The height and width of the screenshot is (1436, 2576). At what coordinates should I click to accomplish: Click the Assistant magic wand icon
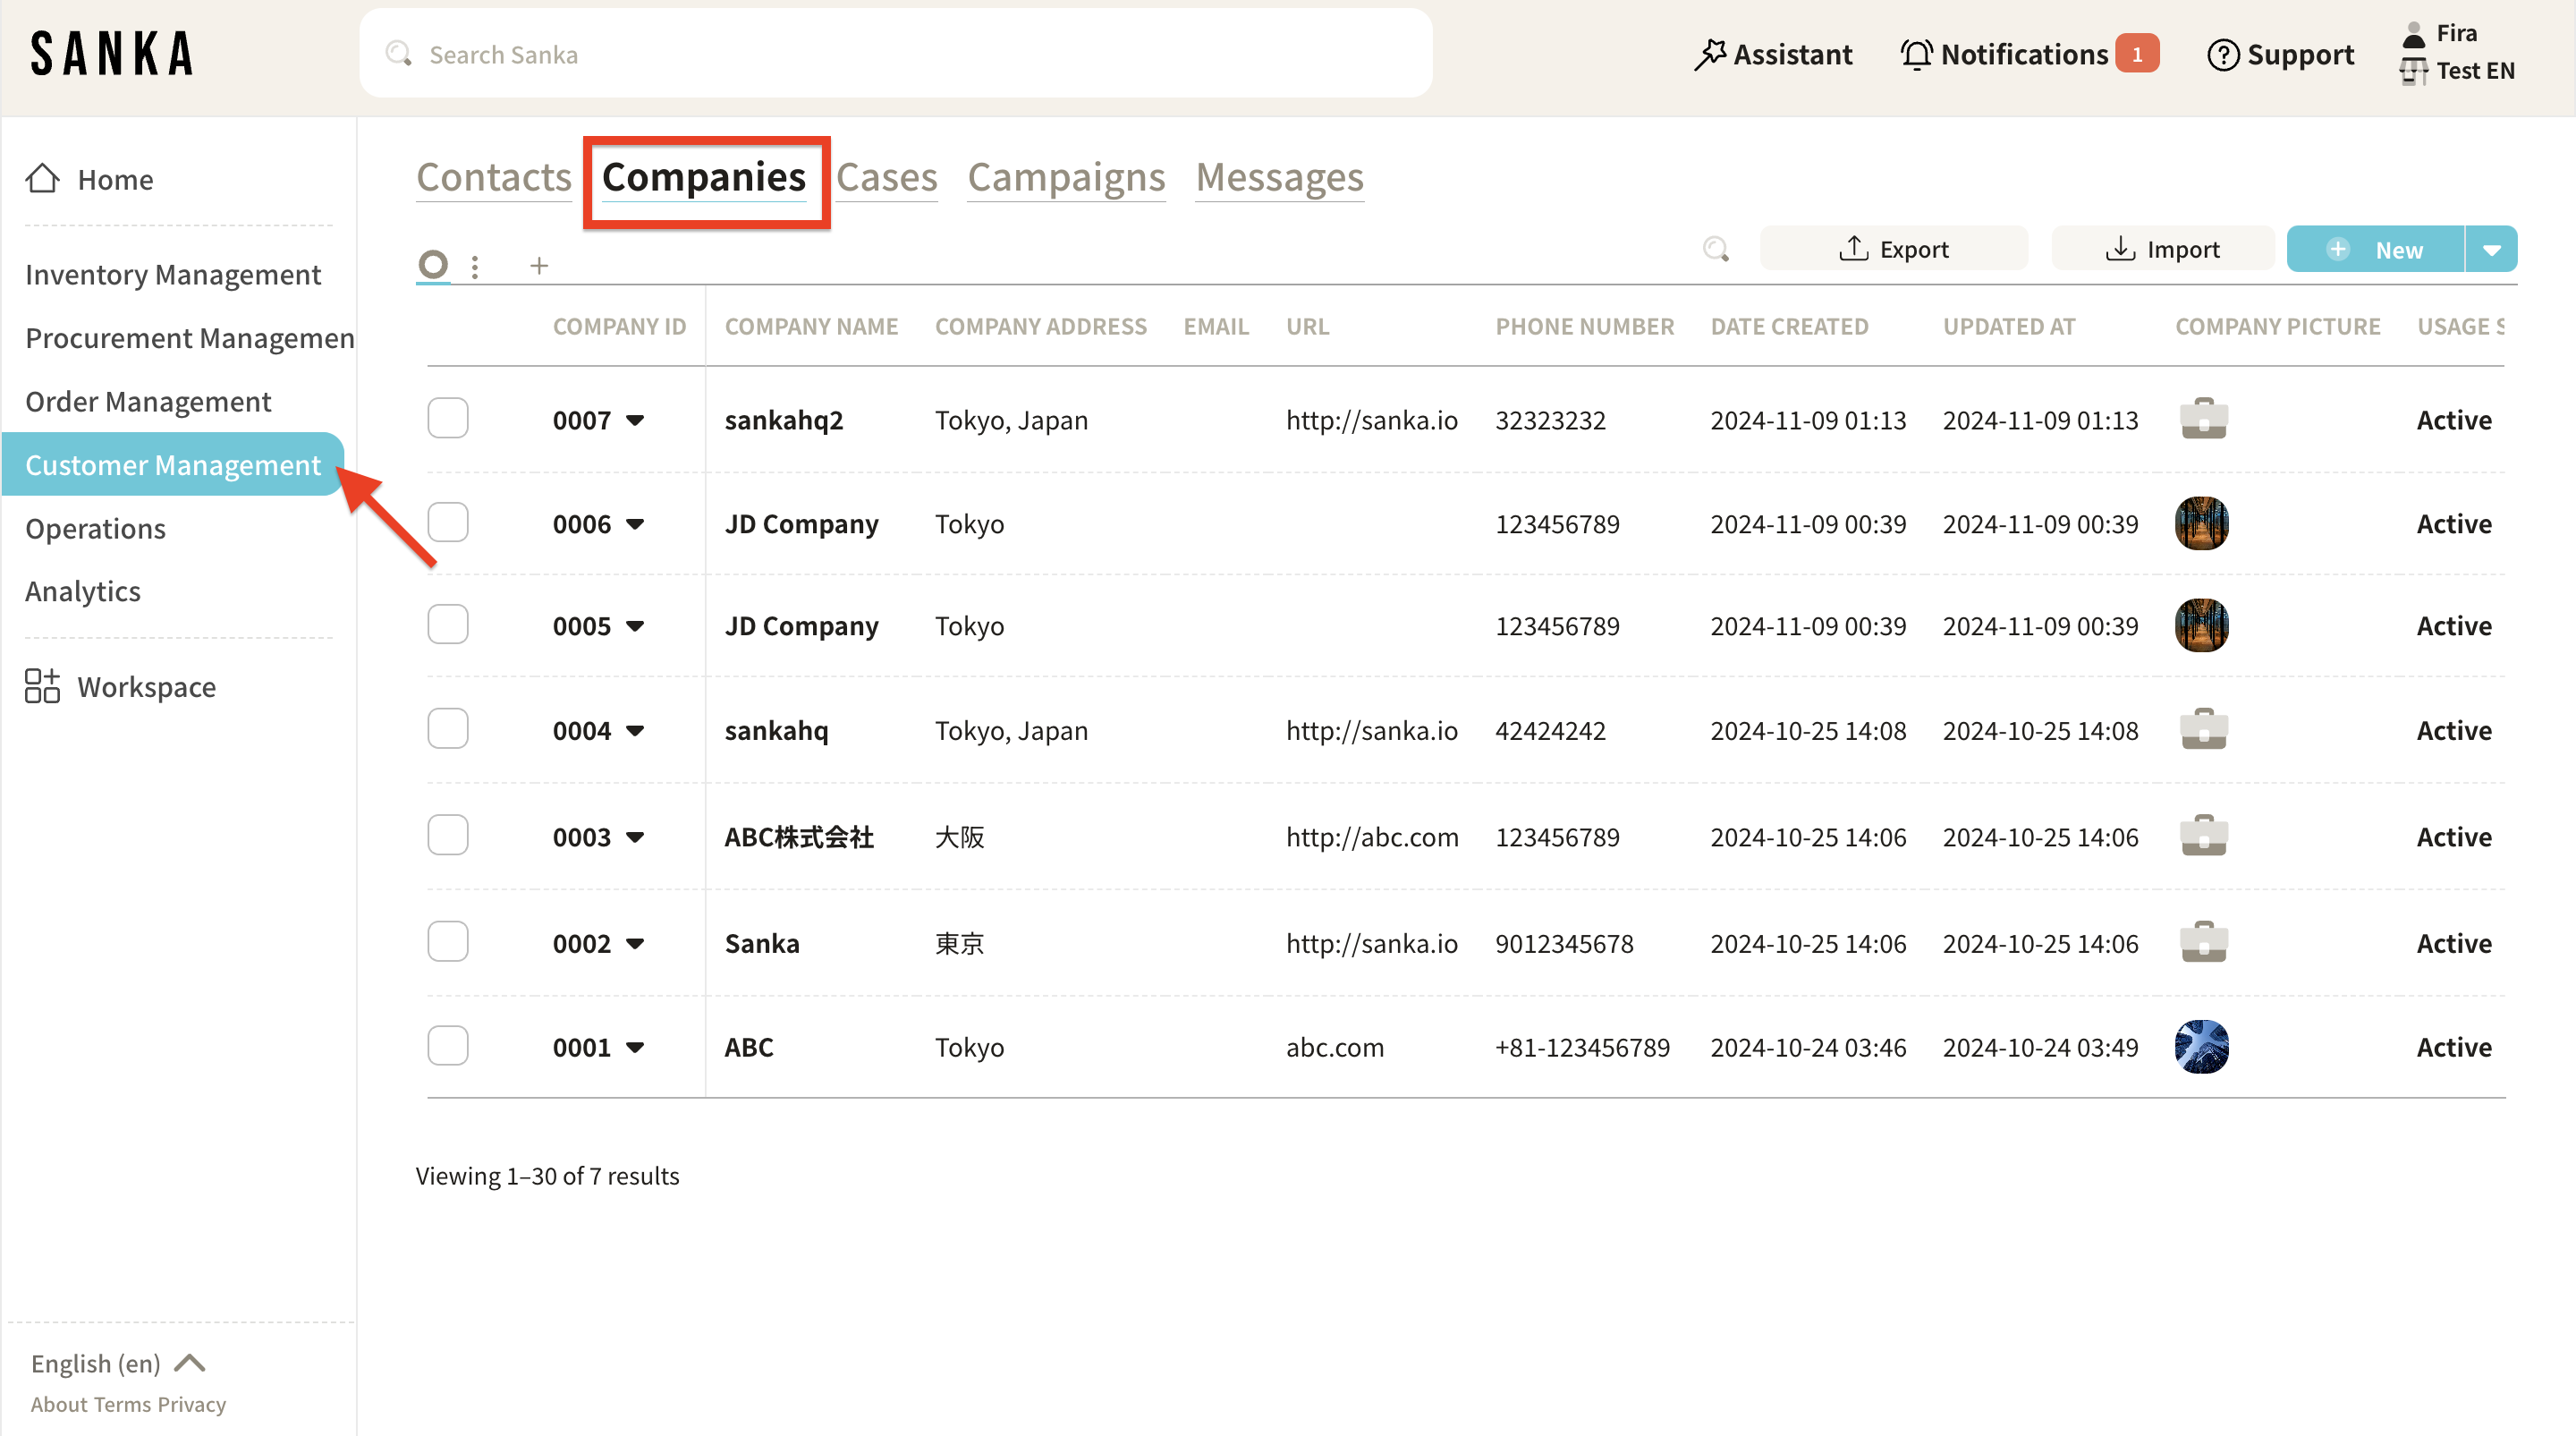click(x=1710, y=54)
